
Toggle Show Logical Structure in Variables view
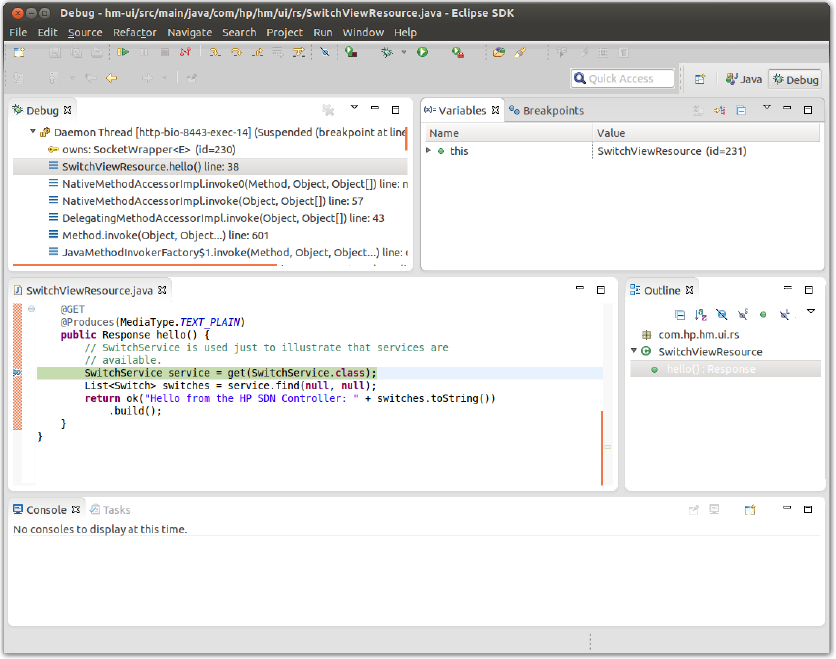pos(719,110)
